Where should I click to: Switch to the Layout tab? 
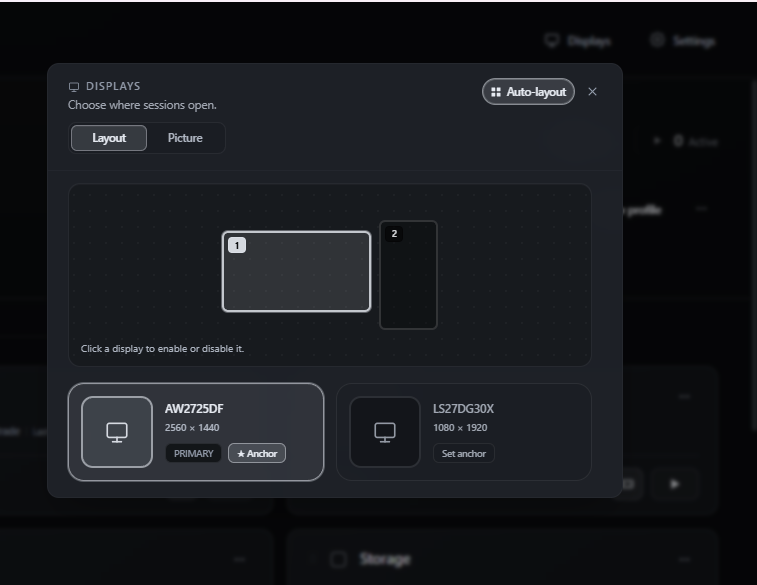[109, 138]
